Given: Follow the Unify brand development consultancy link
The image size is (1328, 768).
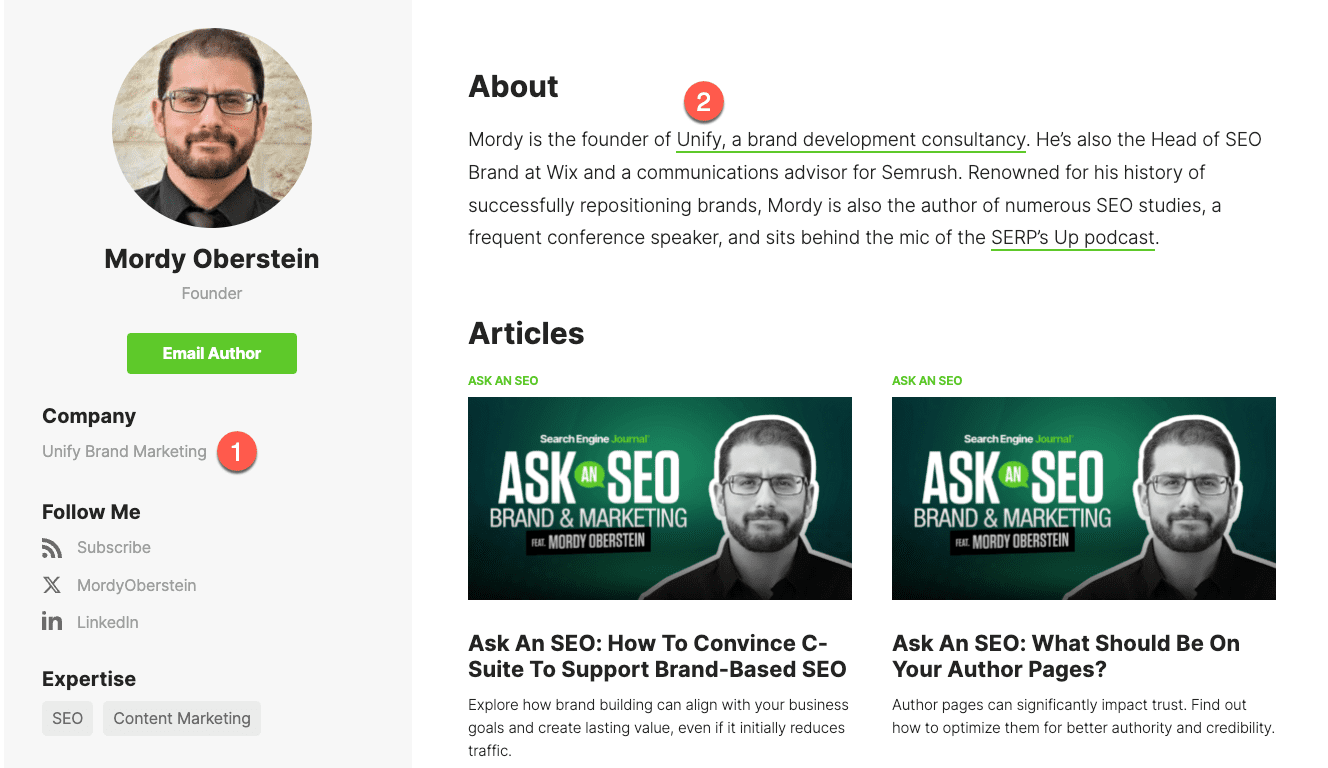Looking at the screenshot, I should (x=851, y=140).
